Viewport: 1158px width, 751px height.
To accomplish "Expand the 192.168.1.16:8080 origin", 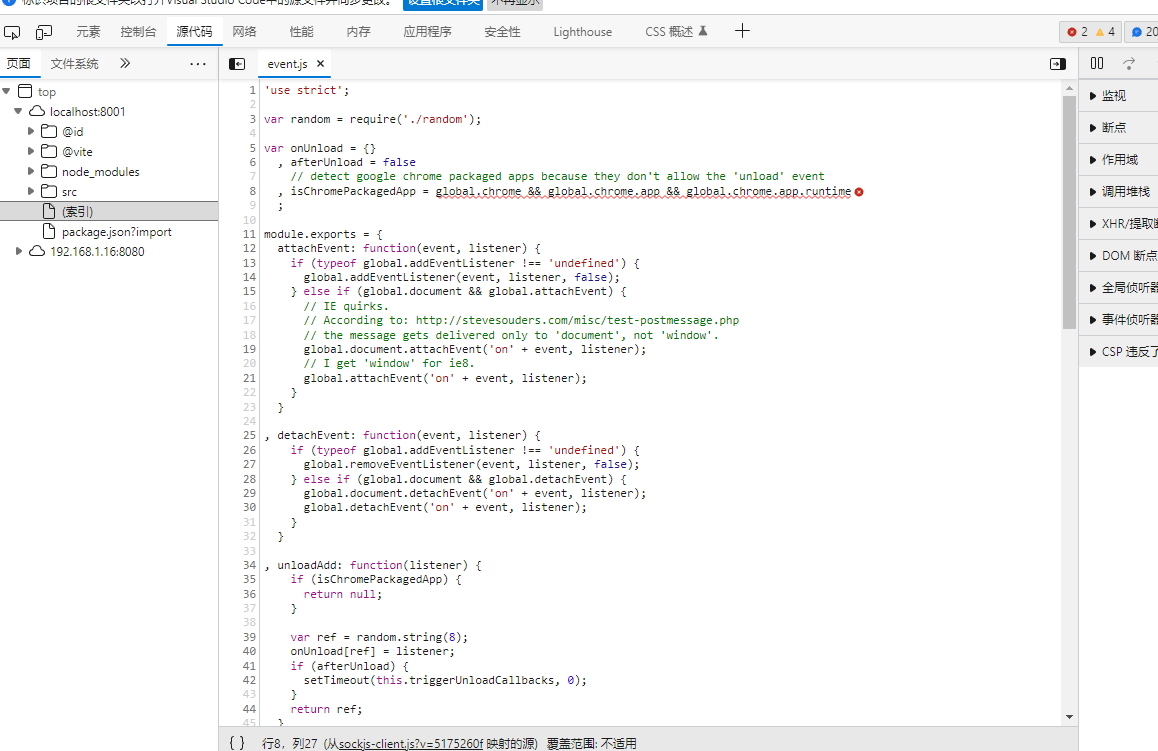I will [x=18, y=252].
